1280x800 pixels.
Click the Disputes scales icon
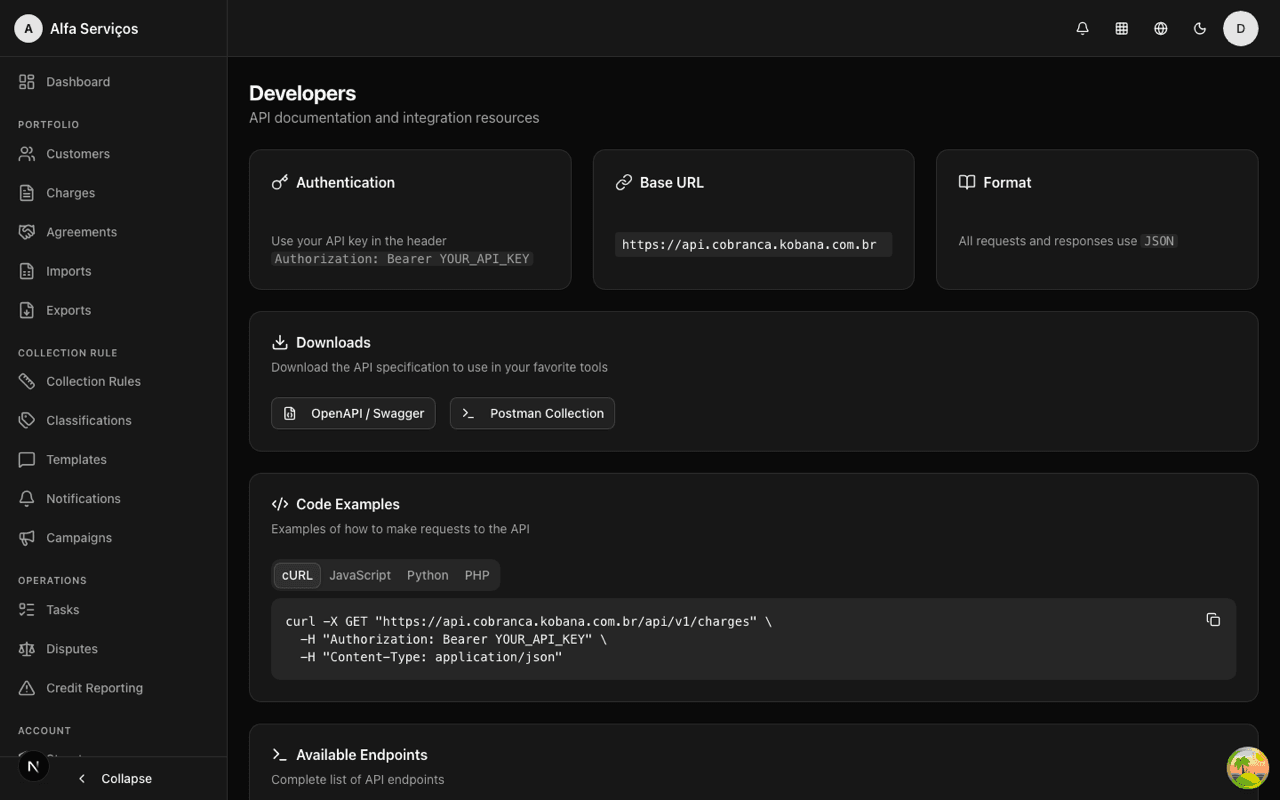[x=27, y=649]
